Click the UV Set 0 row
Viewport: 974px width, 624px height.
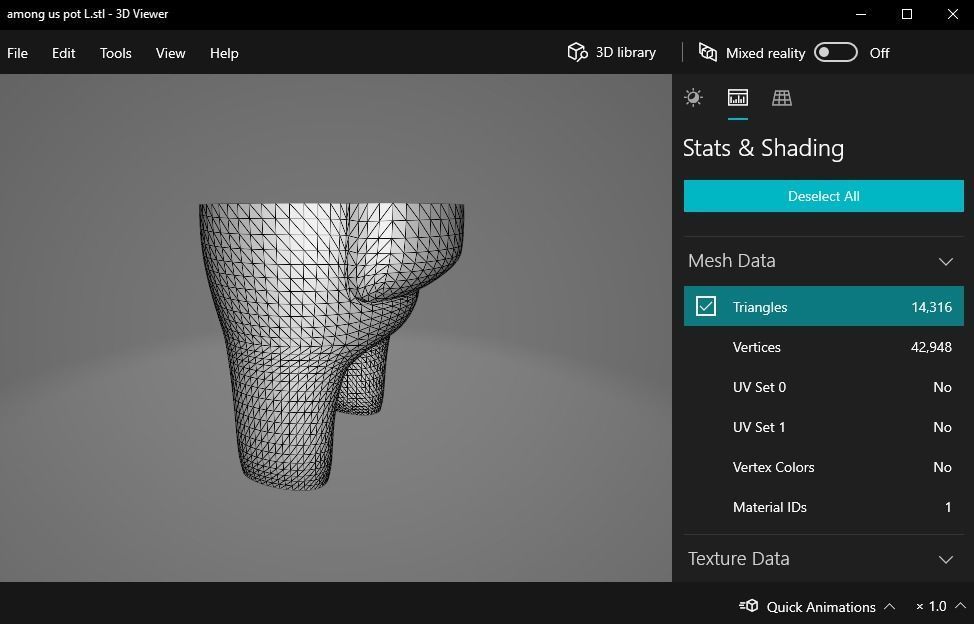824,387
